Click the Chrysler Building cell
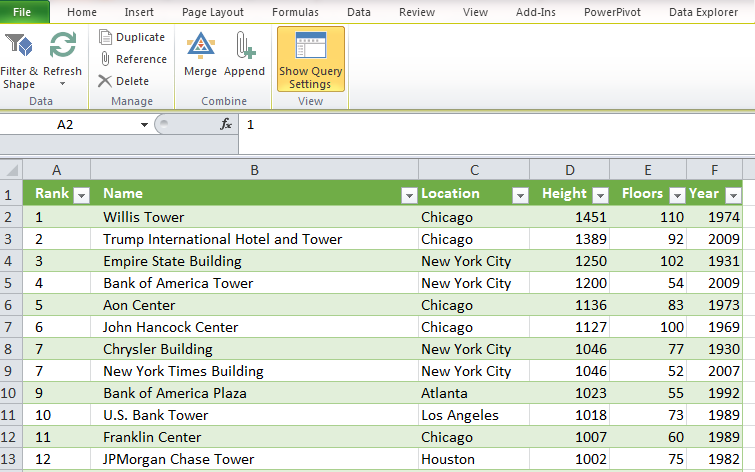The image size is (755, 472). pyautogui.click(x=254, y=349)
